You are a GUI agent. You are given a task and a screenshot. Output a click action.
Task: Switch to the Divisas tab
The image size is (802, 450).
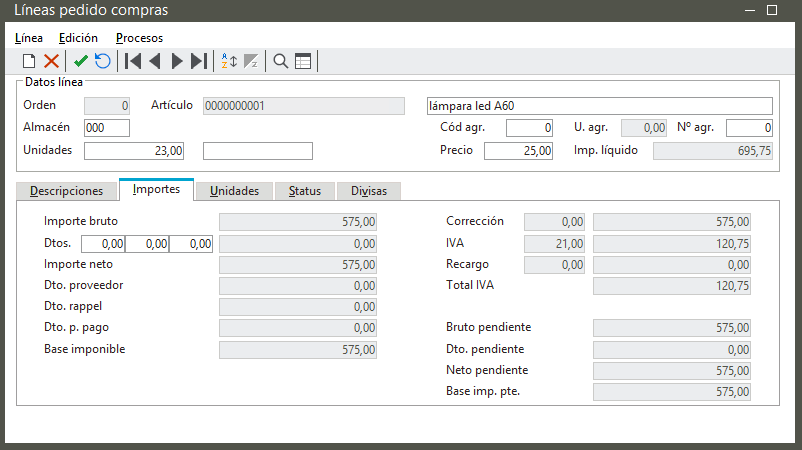tap(369, 191)
